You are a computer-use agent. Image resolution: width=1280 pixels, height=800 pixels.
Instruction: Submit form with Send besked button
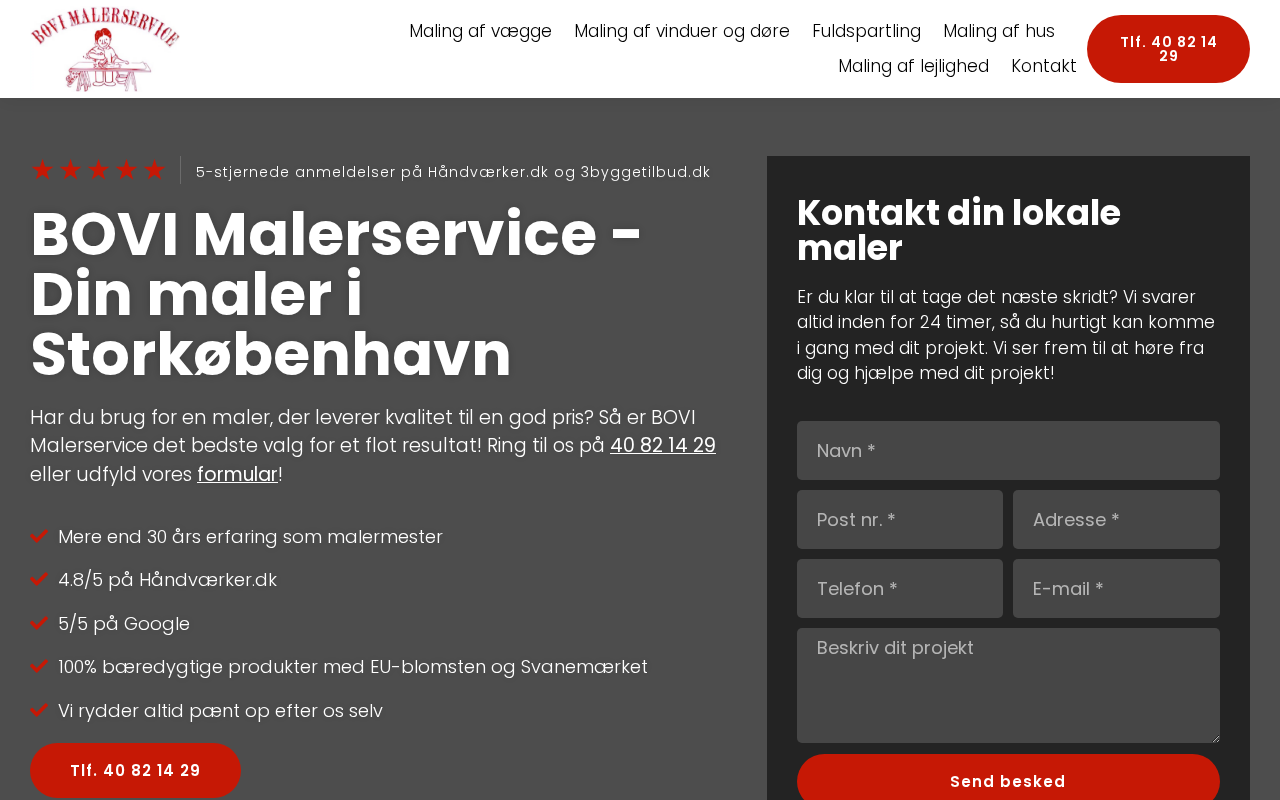coord(1008,780)
